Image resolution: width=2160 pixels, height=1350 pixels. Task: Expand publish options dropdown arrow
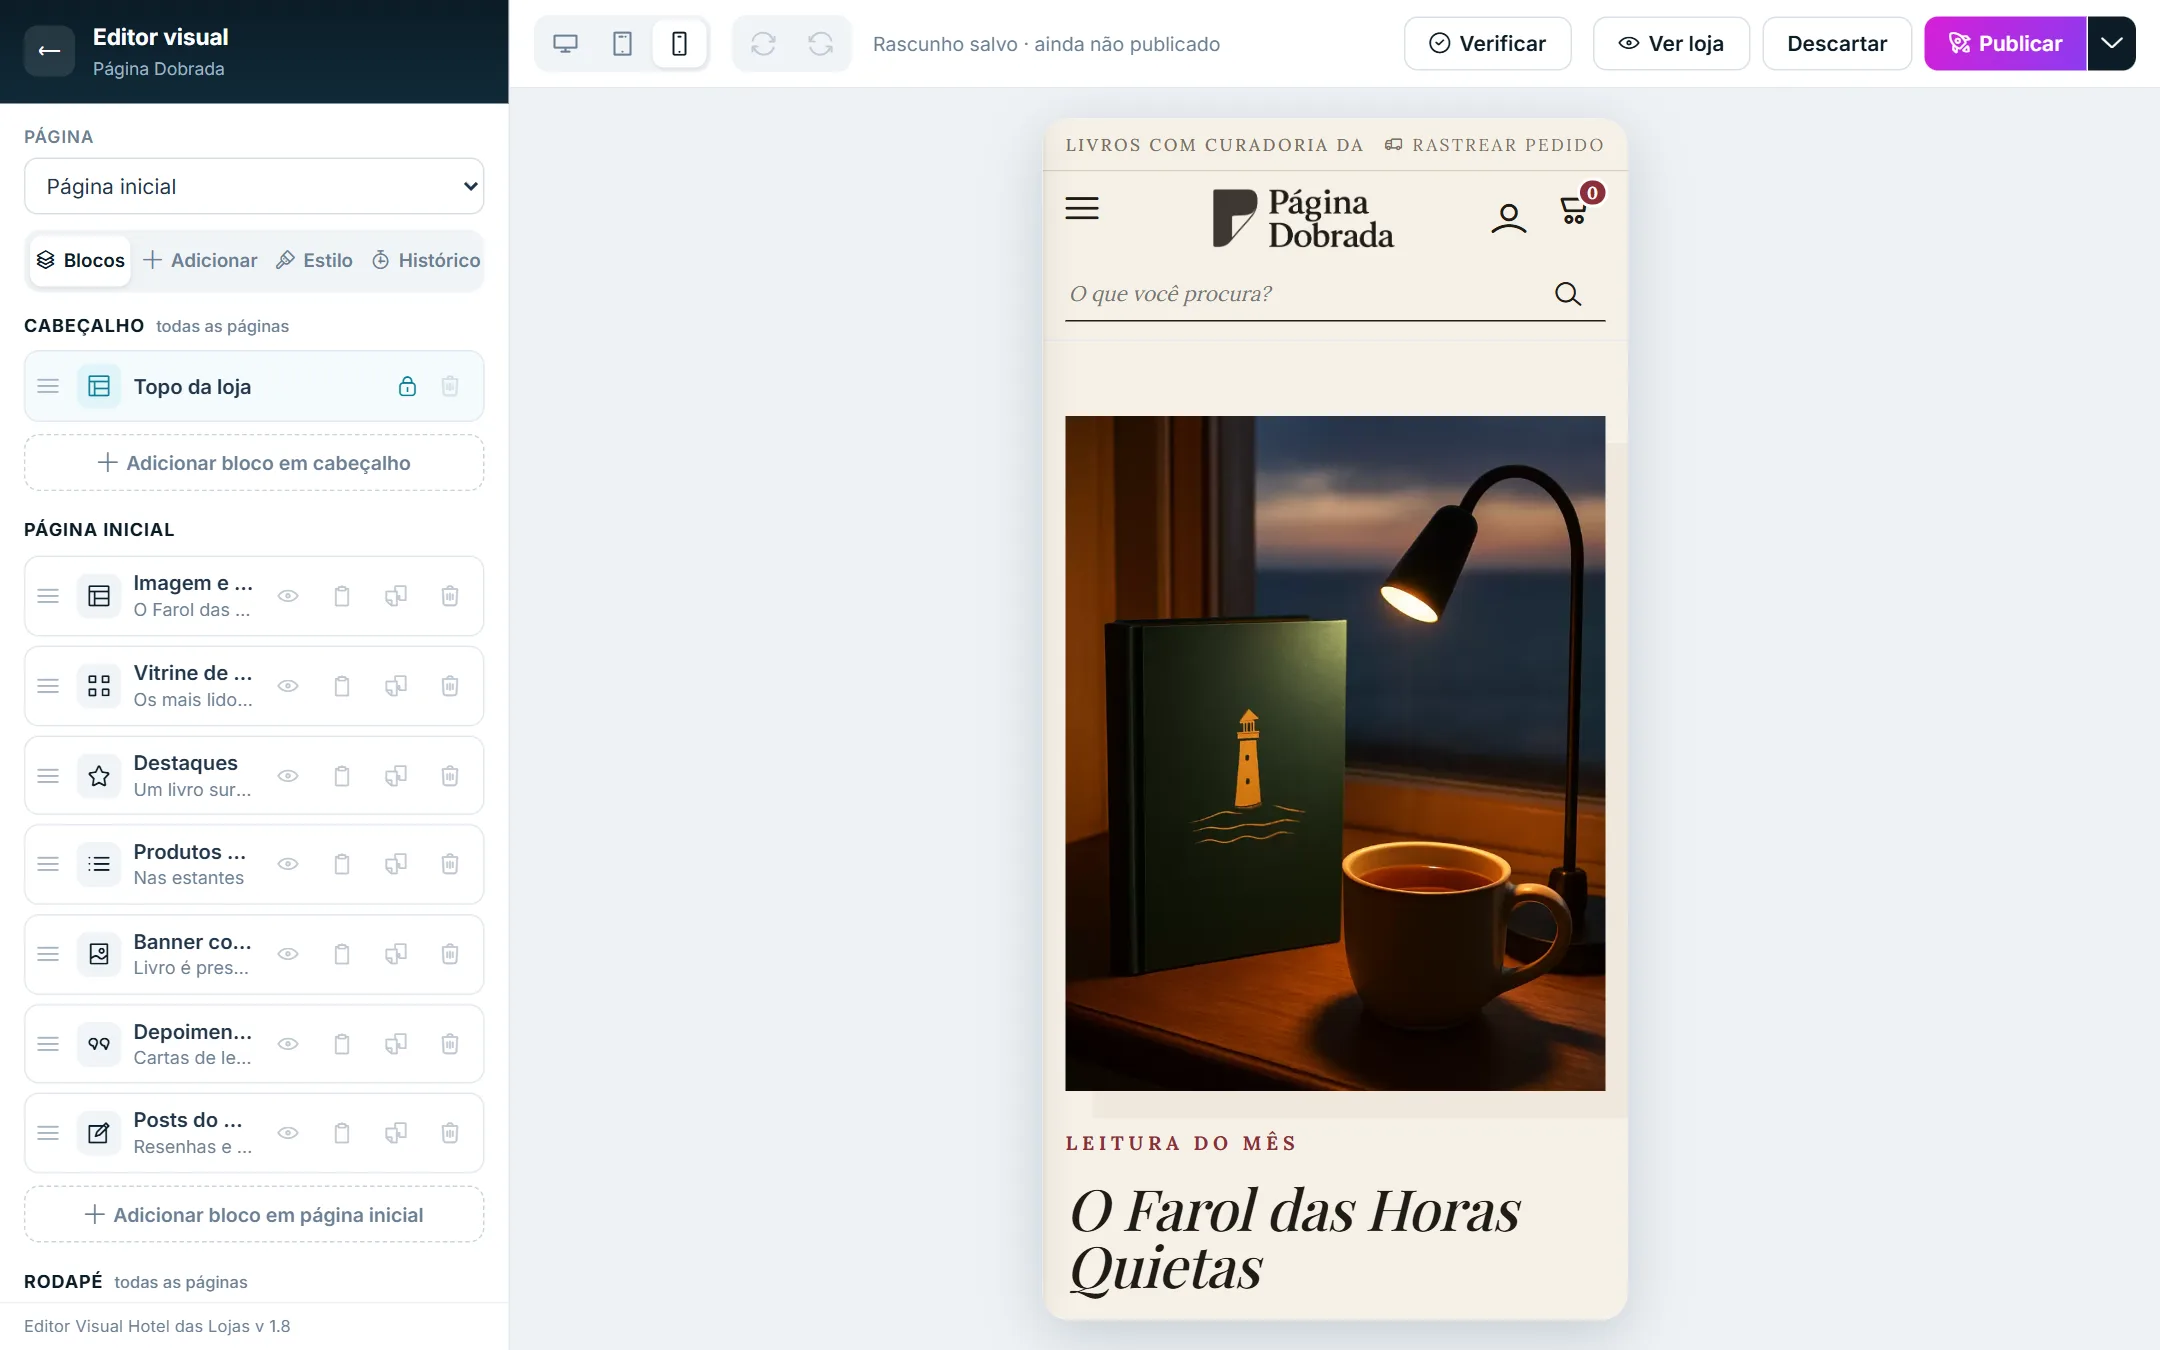2111,43
